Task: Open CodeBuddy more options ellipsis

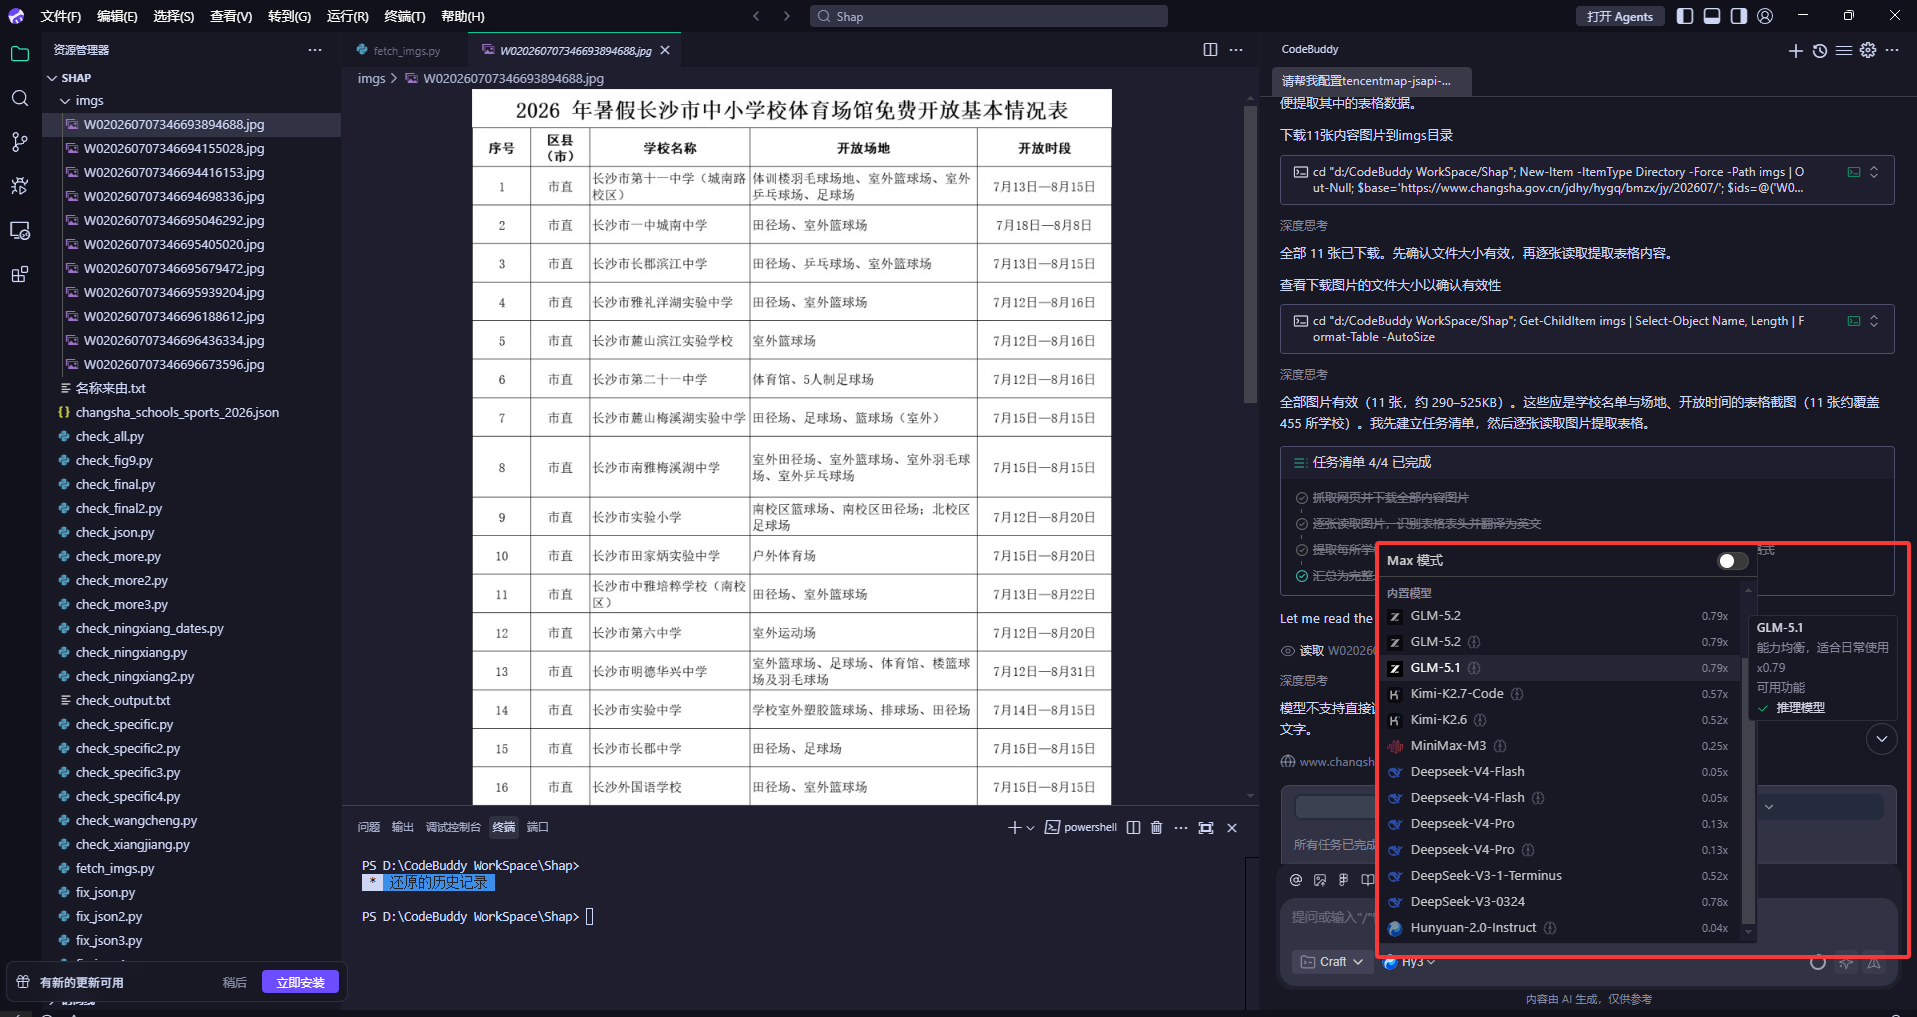Action: point(1892,50)
